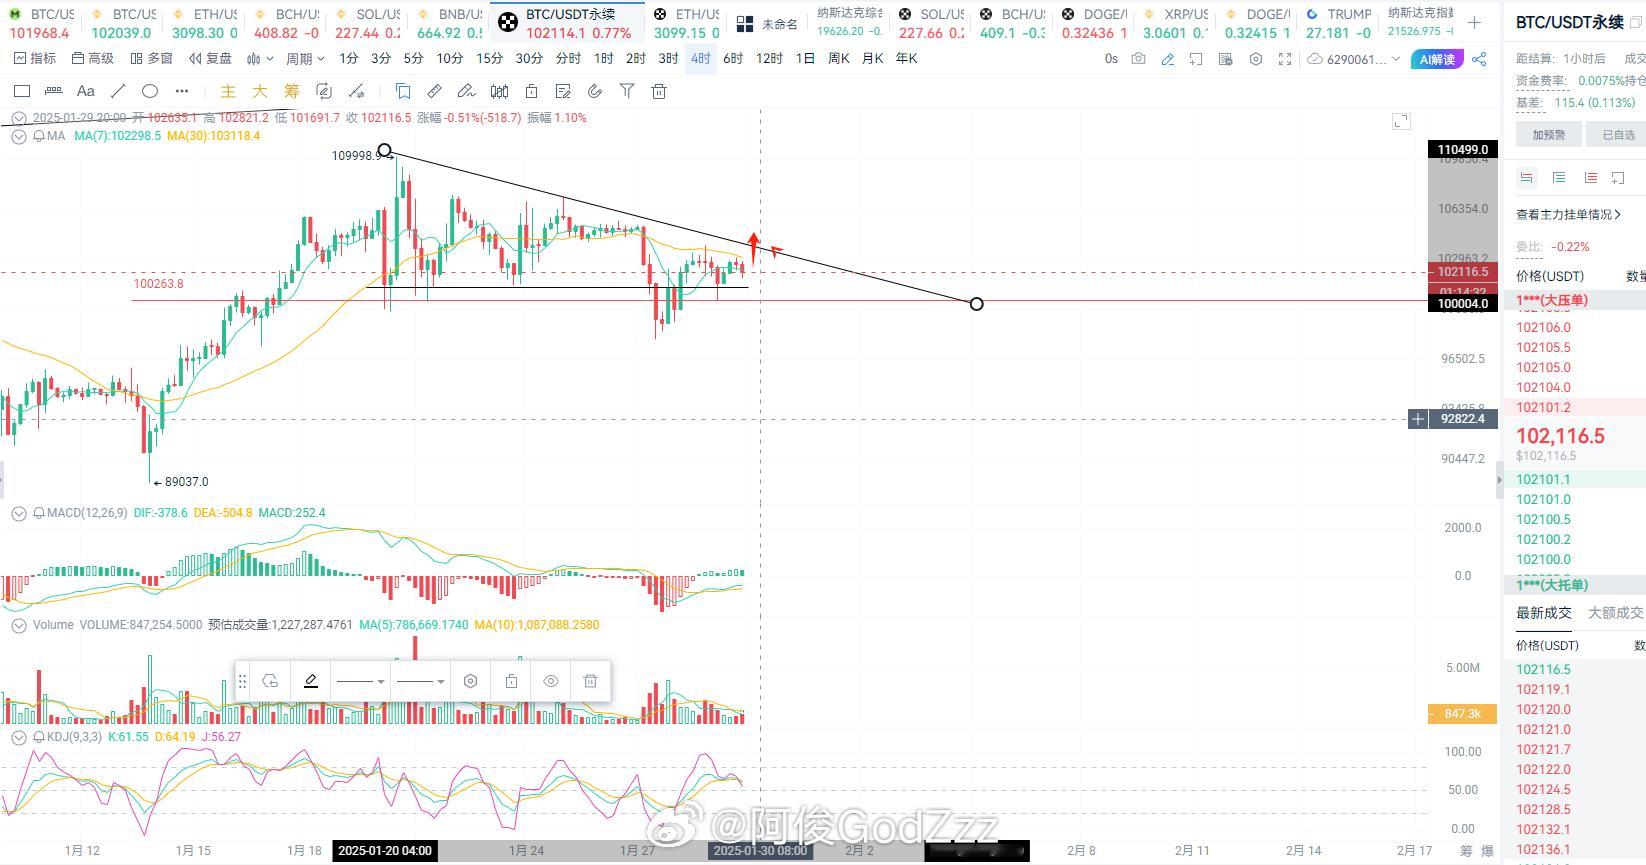The image size is (1646, 865).
Task: Toggle 已自选 watchlist button
Action: click(1618, 134)
